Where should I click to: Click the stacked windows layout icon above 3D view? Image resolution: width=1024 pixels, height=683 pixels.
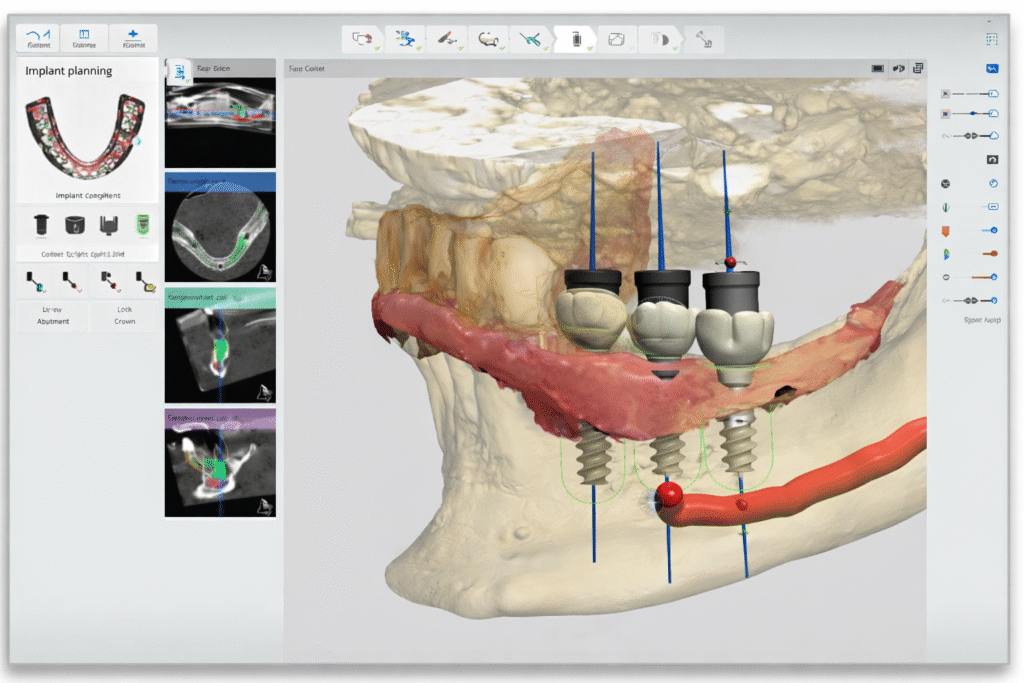(x=918, y=68)
